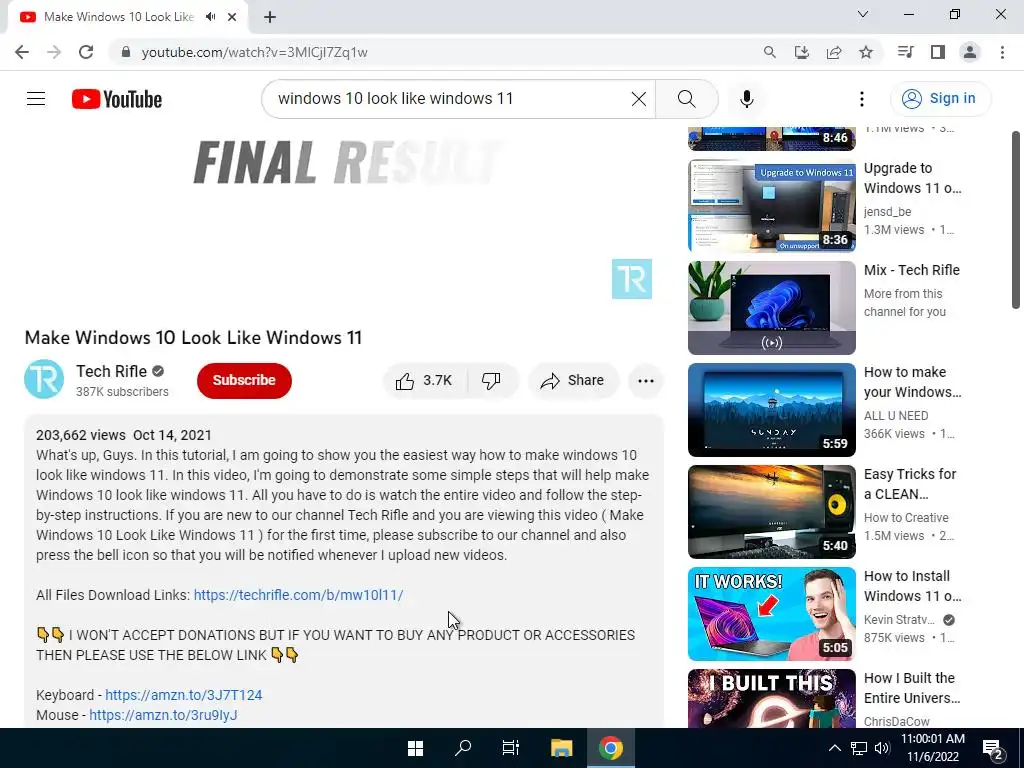Open more actions ellipsis below video
The width and height of the screenshot is (1024, 768).
646,381
